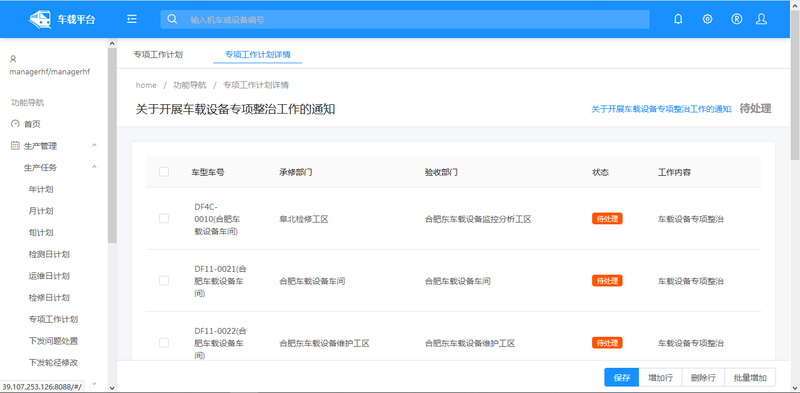The width and height of the screenshot is (800, 393).
Task: Open 检测日计划 in sidebar
Action: pyautogui.click(x=49, y=254)
